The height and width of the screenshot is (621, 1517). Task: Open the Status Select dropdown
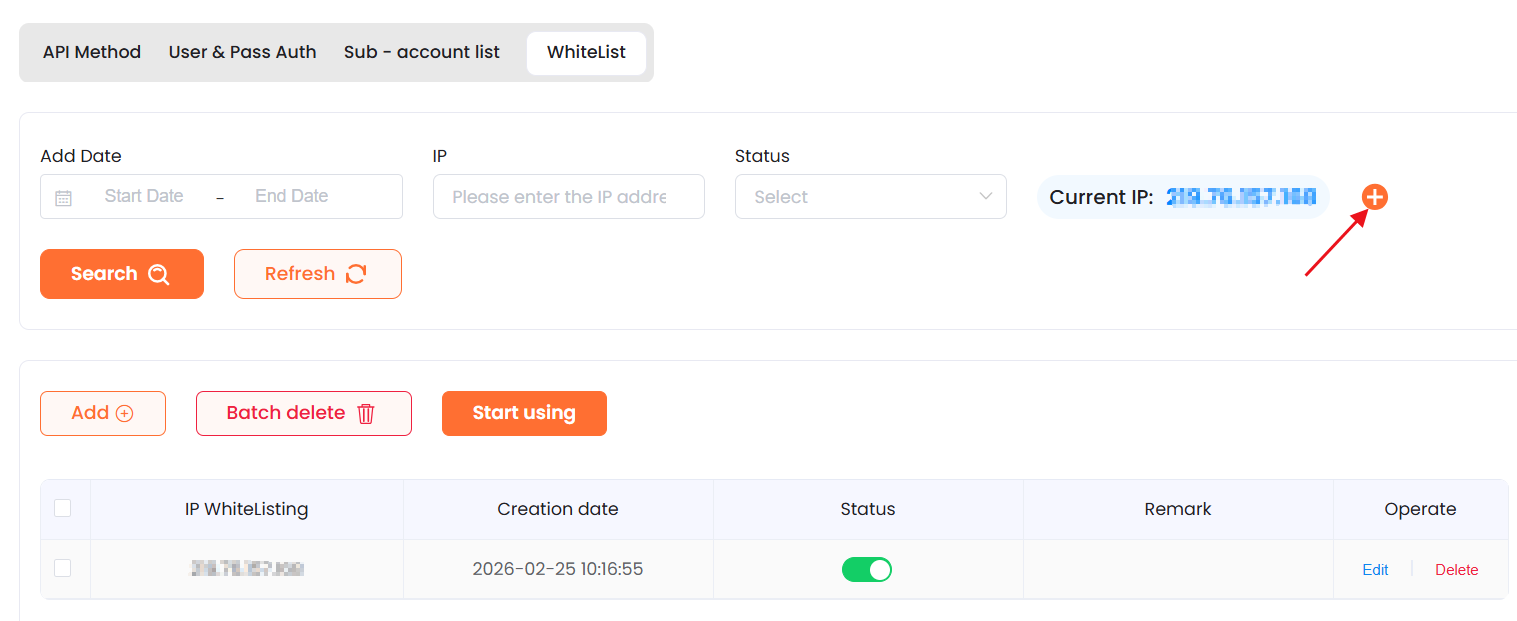[860, 197]
